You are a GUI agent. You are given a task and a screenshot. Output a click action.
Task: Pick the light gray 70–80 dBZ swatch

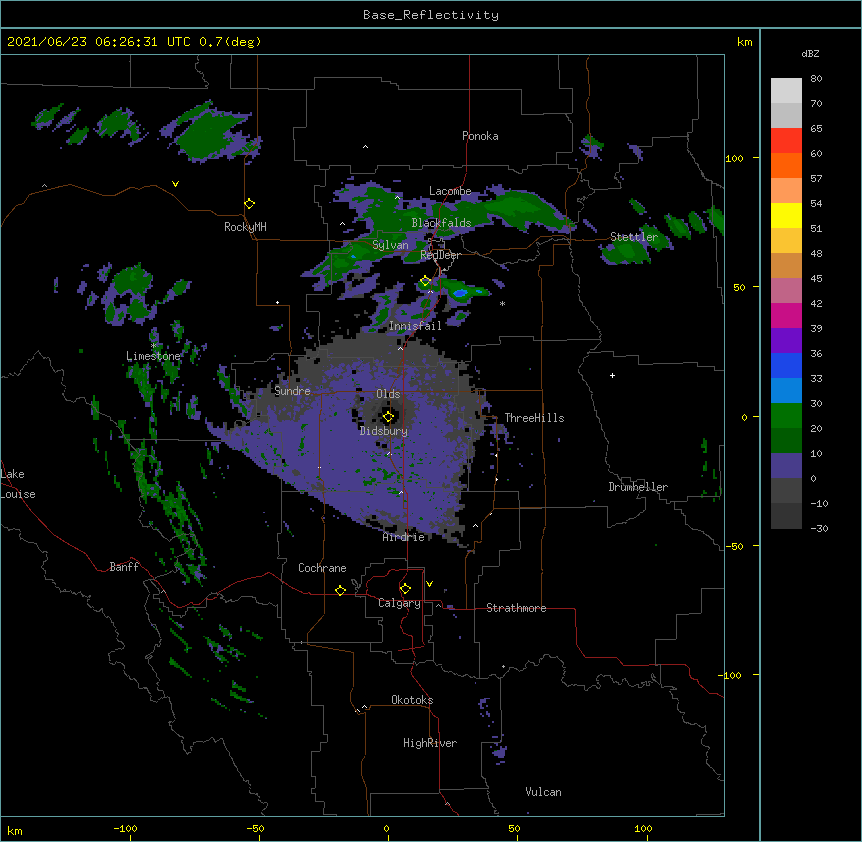(x=786, y=91)
